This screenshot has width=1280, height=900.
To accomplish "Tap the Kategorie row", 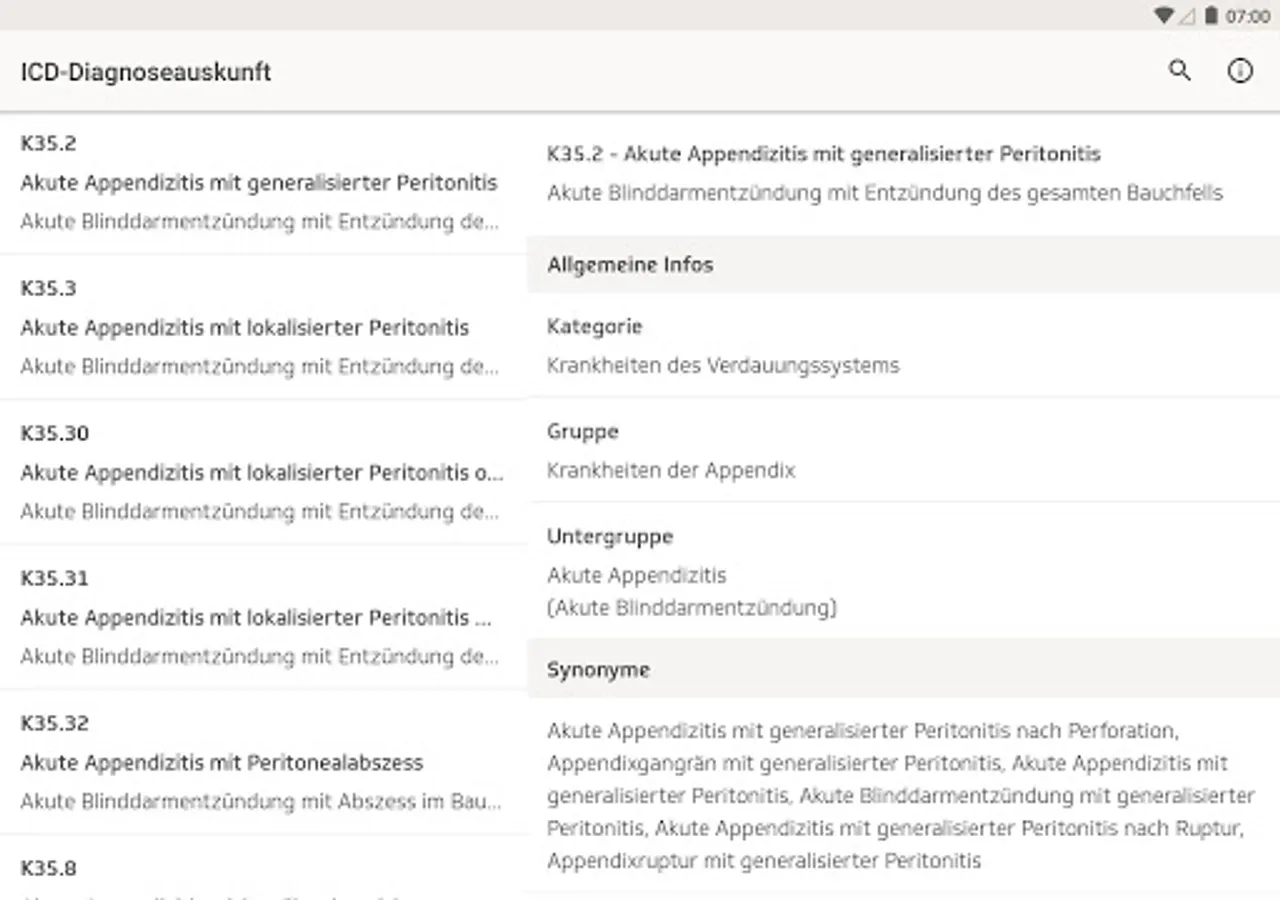I will click(902, 345).
